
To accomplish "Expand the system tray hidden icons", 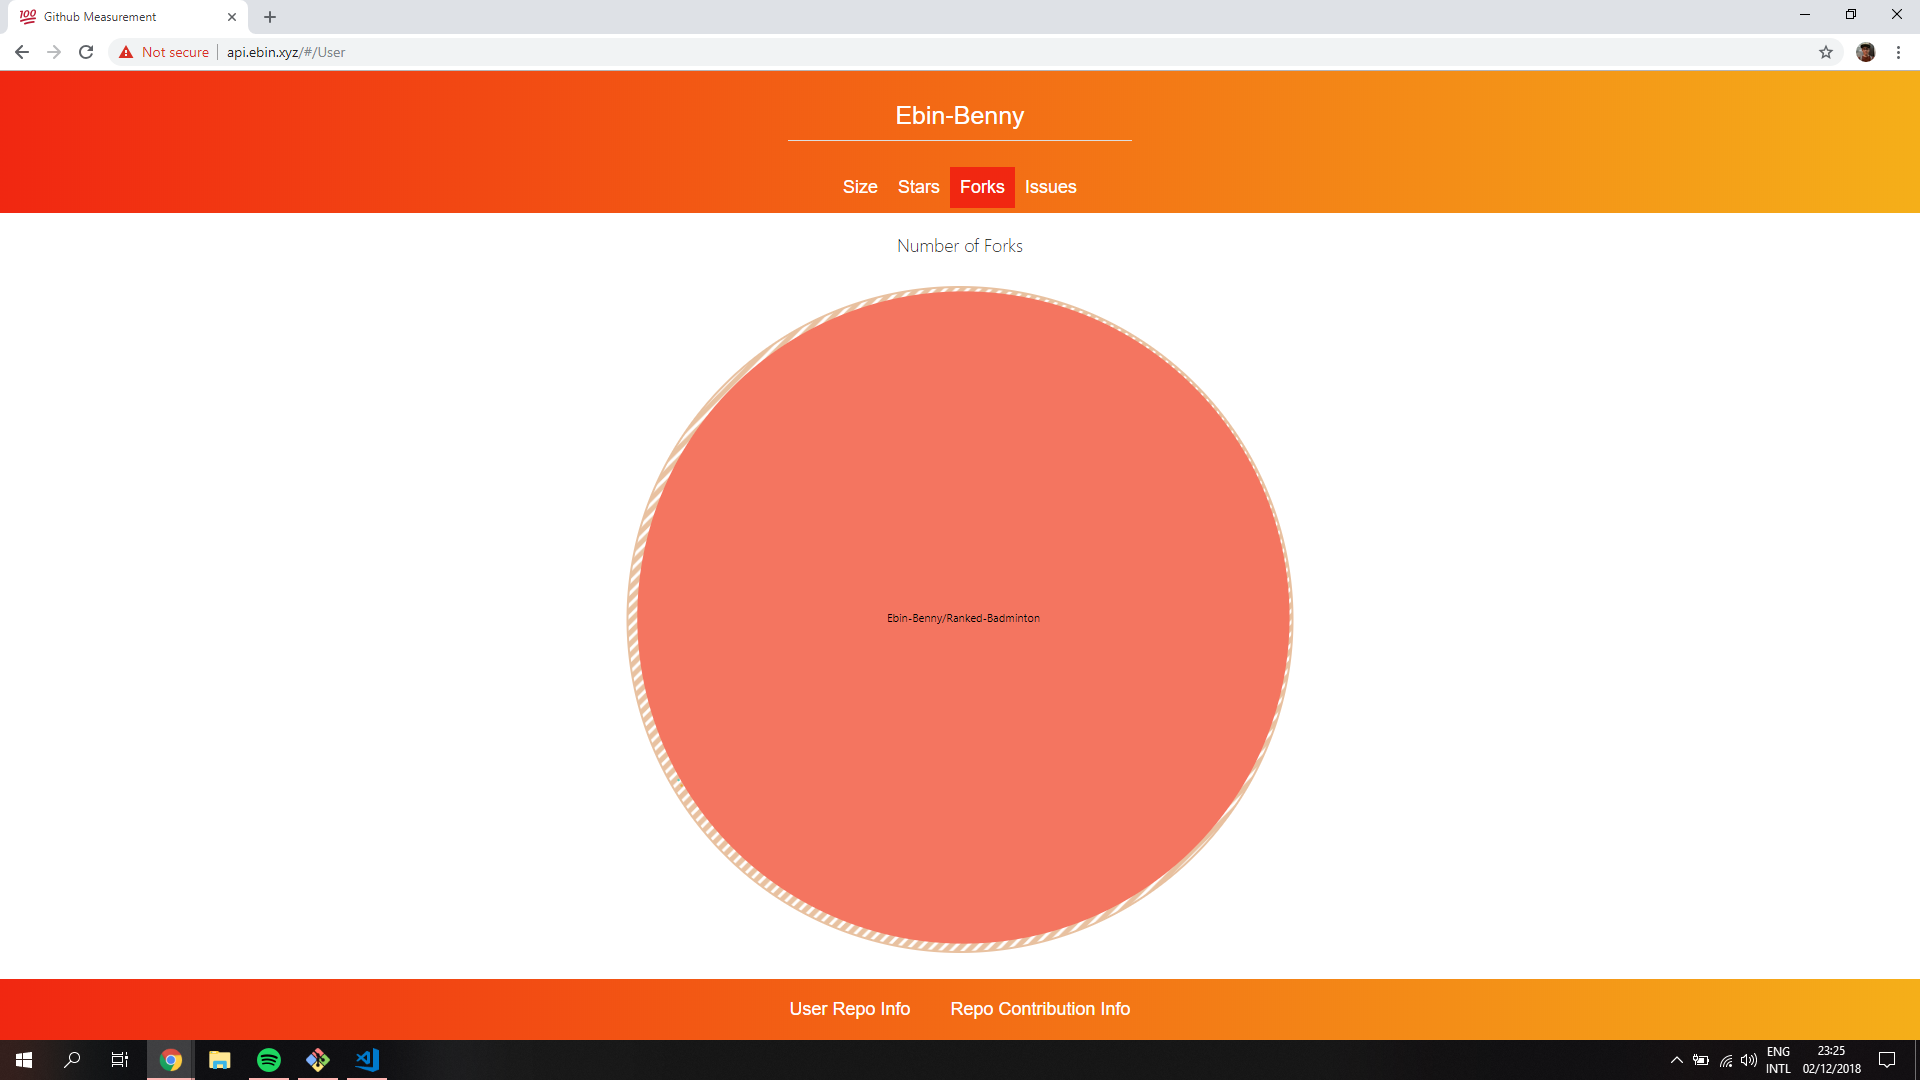I will (1677, 1060).
